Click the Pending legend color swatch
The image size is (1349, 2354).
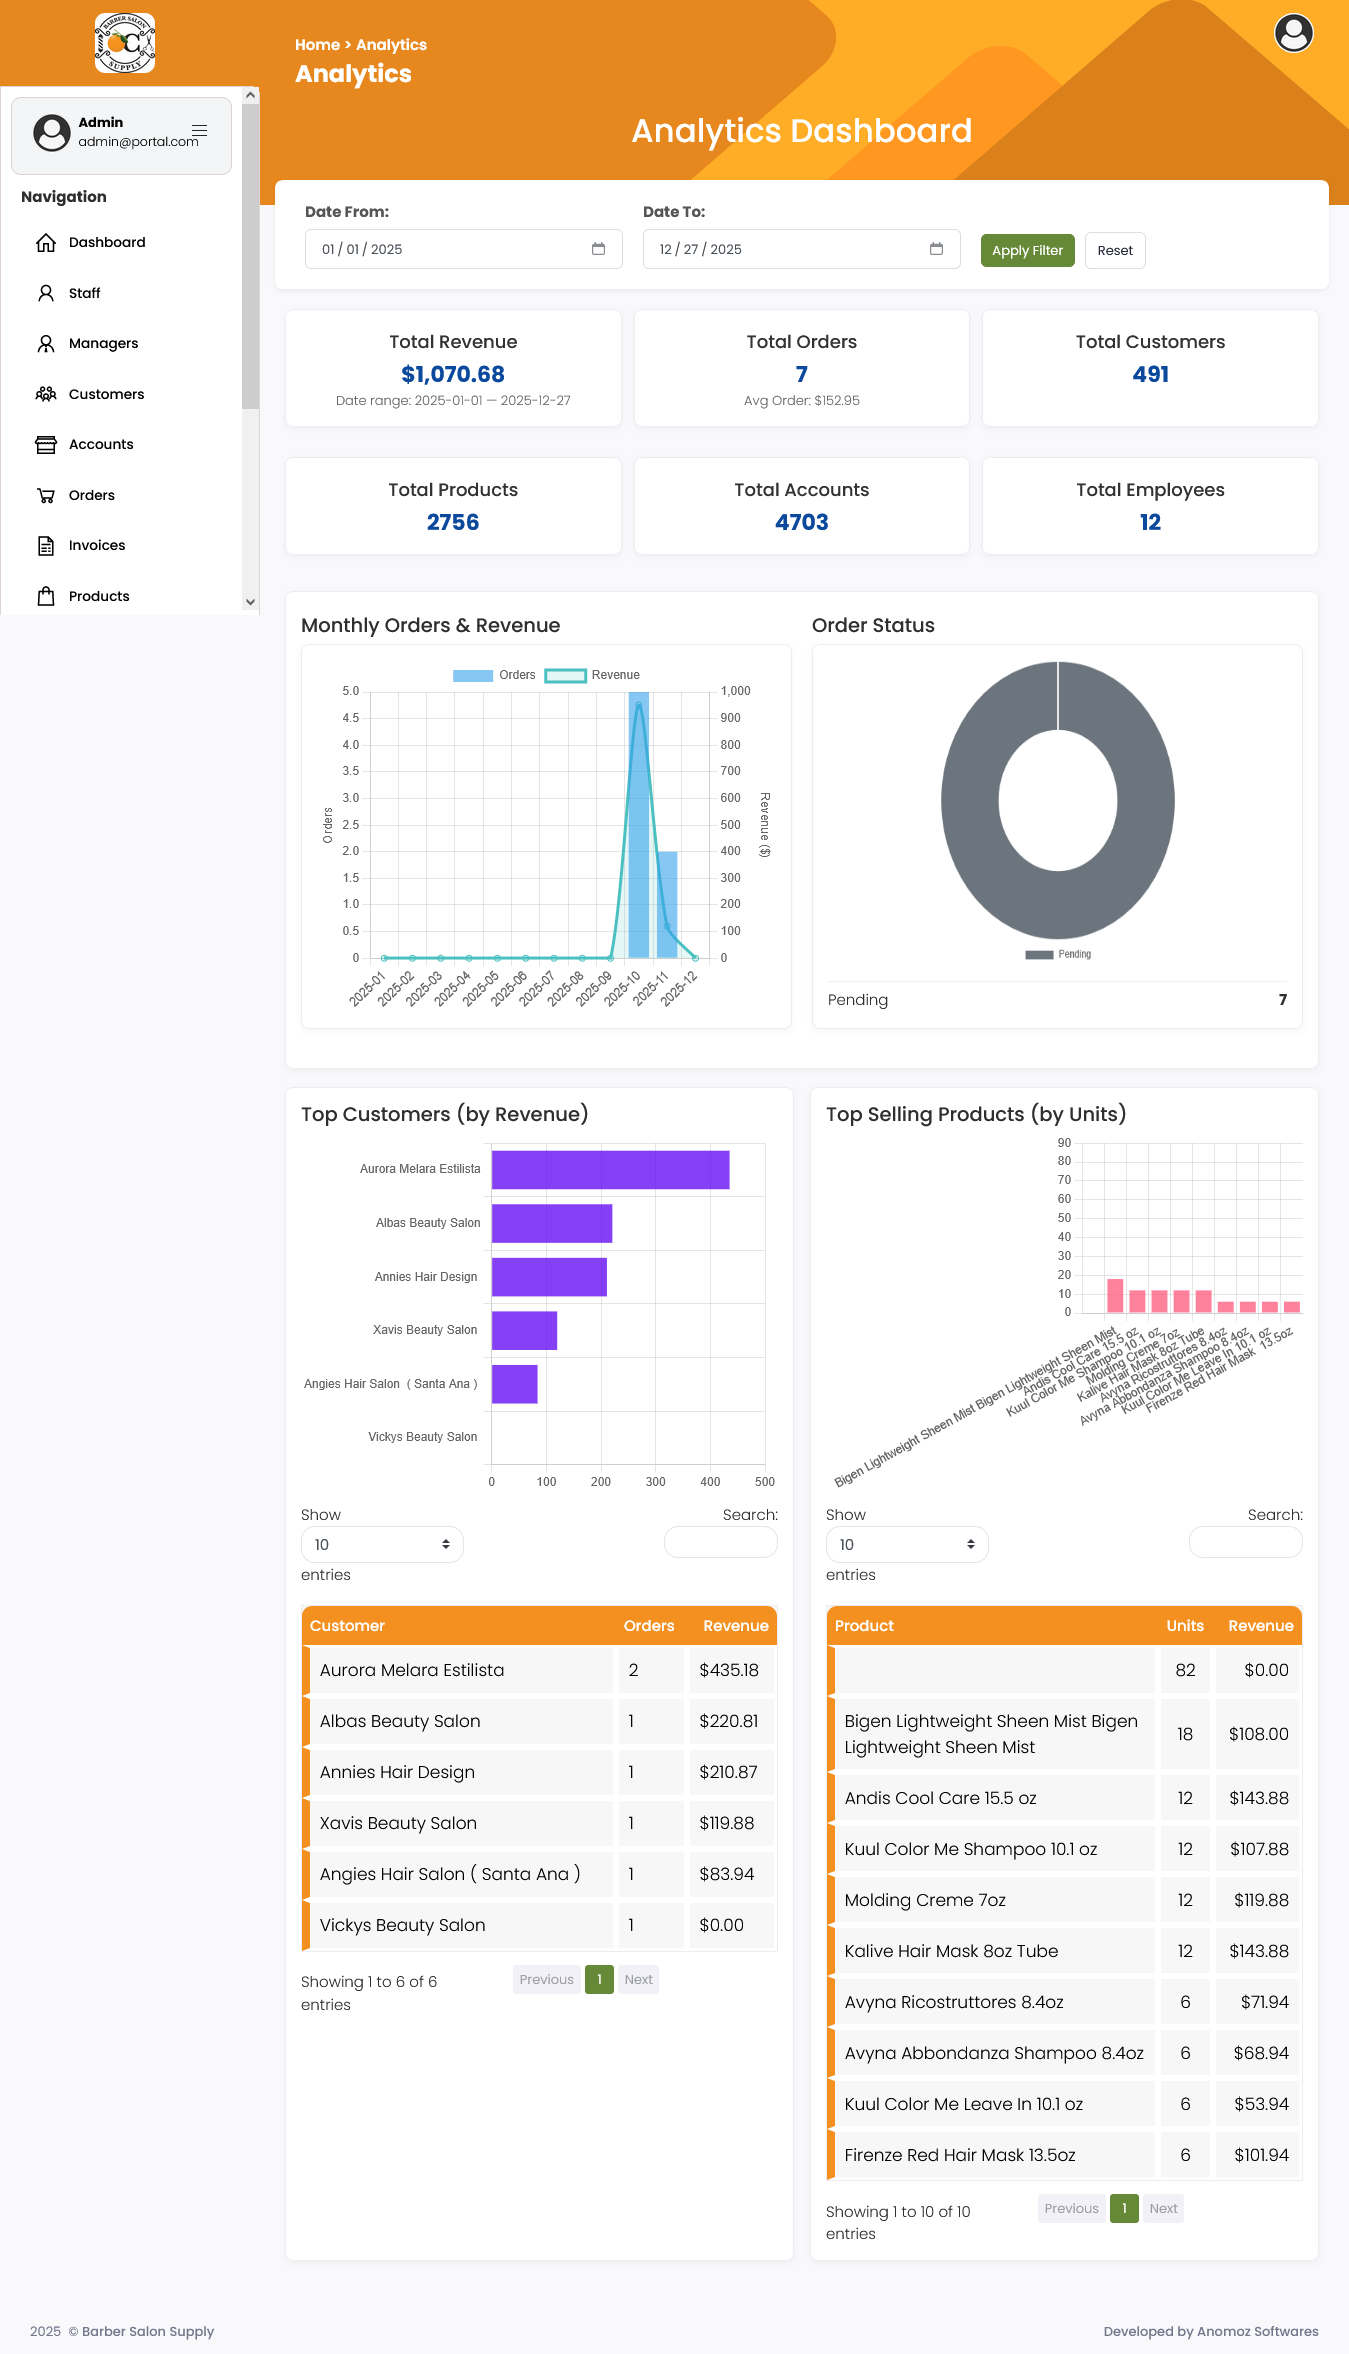(x=1039, y=955)
